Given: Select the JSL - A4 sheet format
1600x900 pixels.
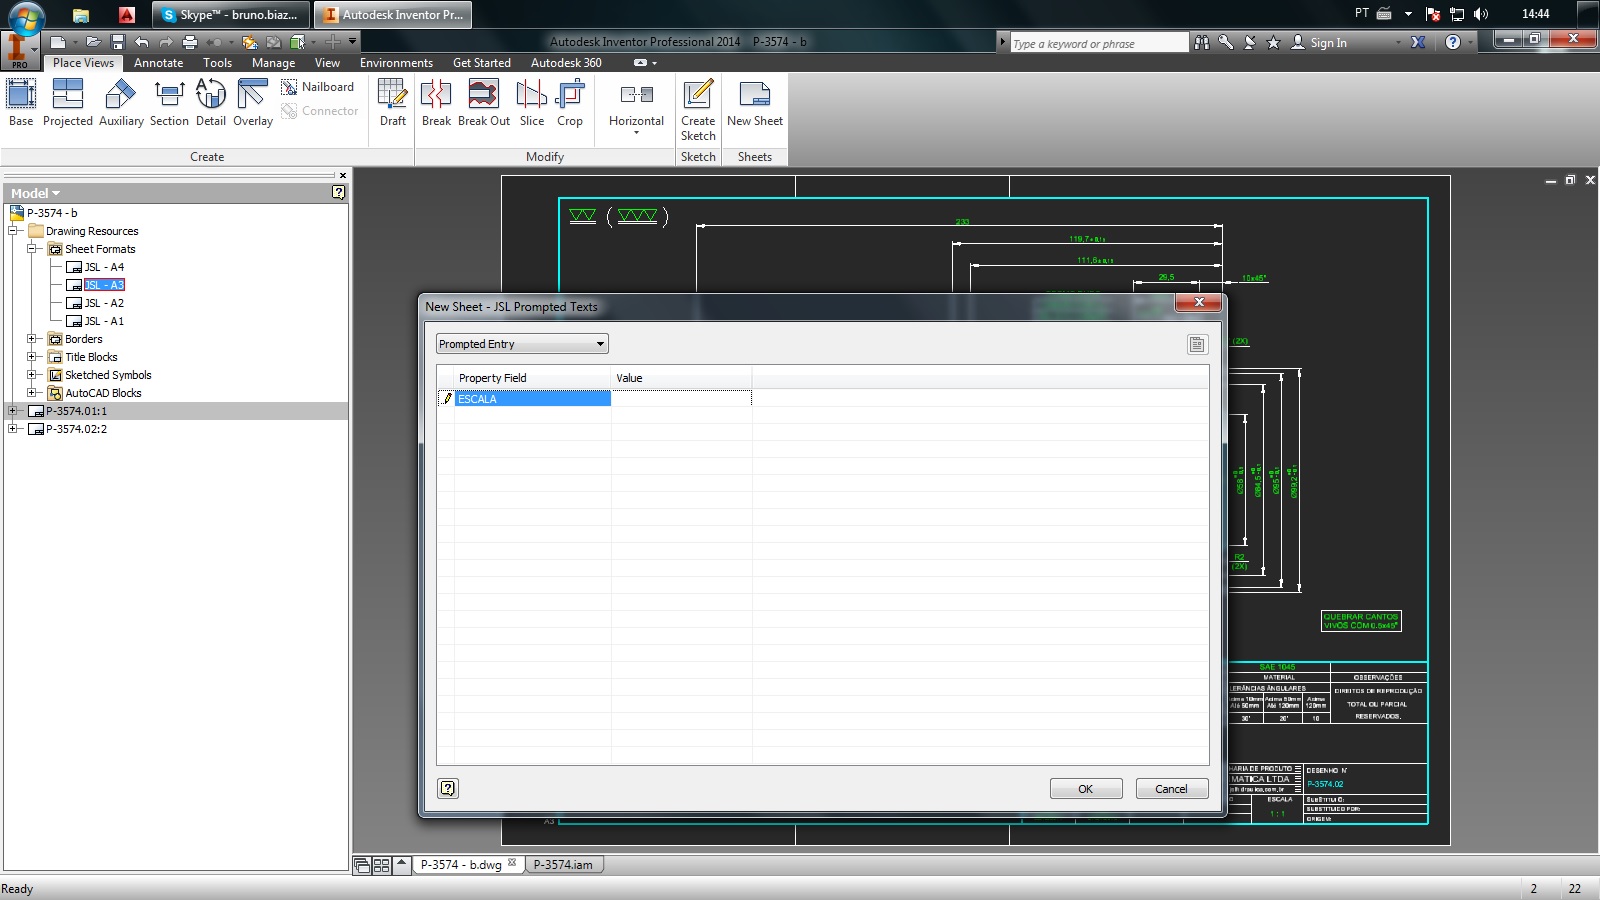Looking at the screenshot, I should click(x=104, y=267).
